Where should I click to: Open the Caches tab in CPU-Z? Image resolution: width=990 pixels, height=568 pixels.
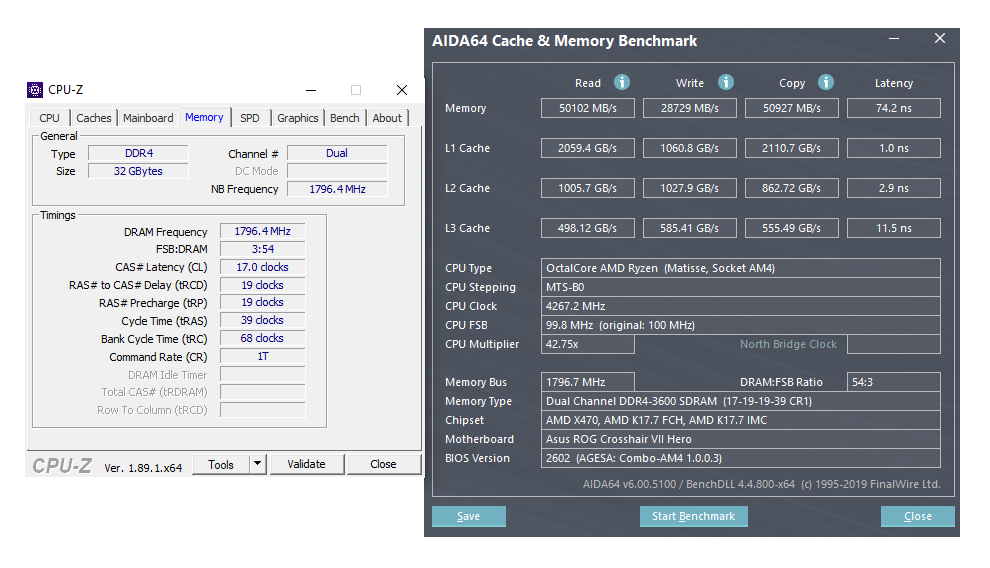click(x=93, y=118)
